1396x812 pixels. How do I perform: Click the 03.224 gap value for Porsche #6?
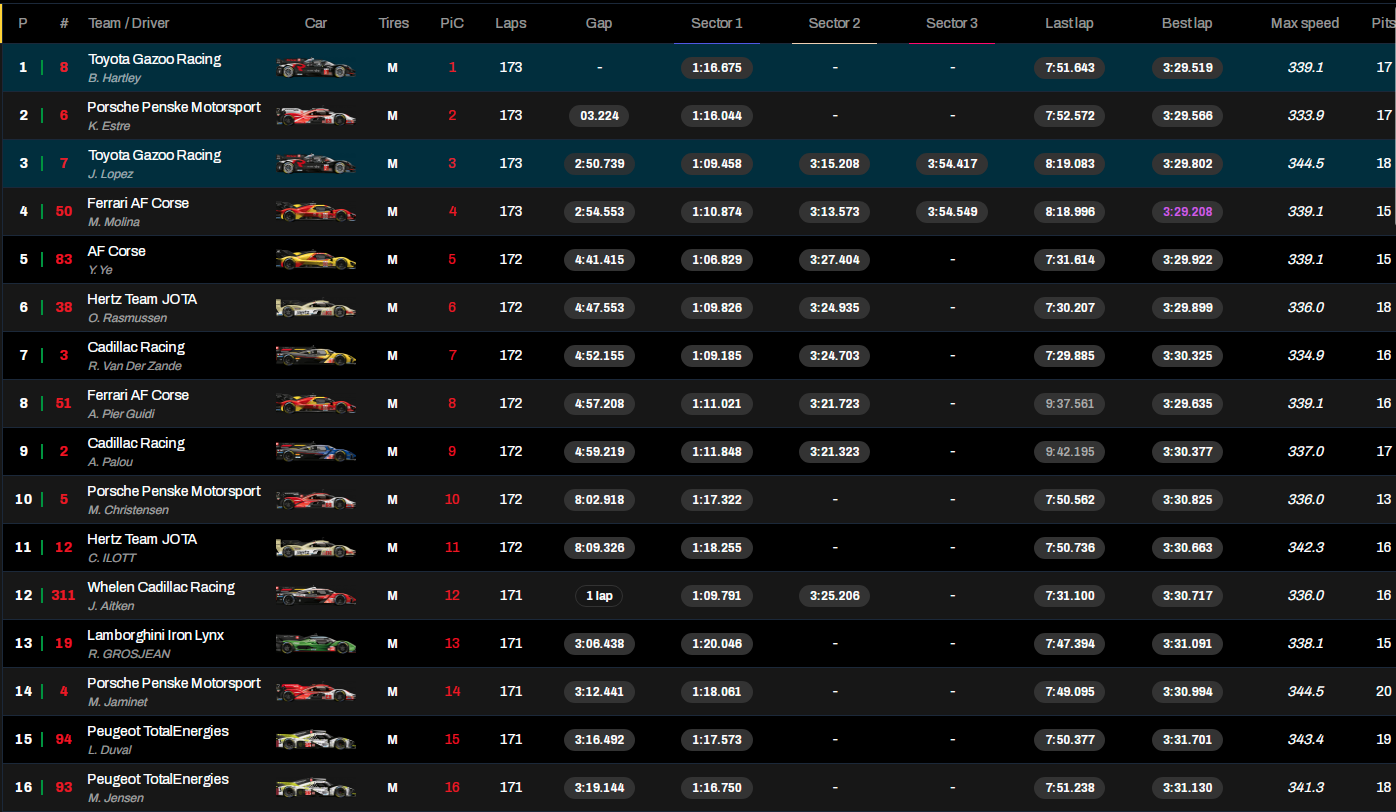click(599, 116)
